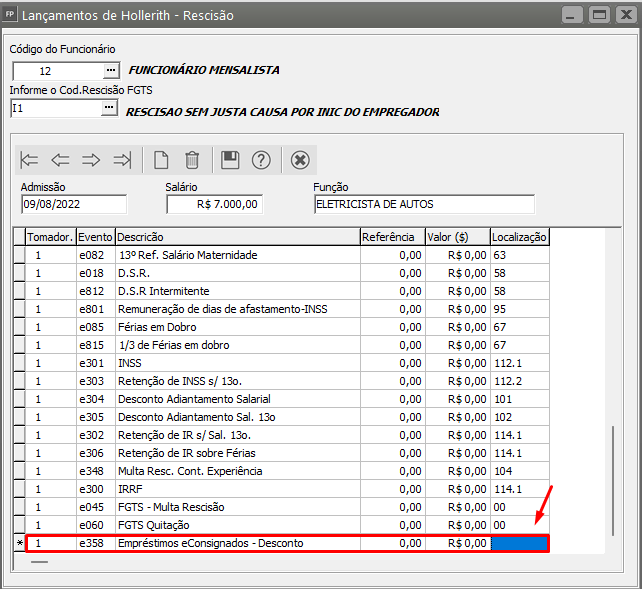Click the Admissão date field

(73, 204)
